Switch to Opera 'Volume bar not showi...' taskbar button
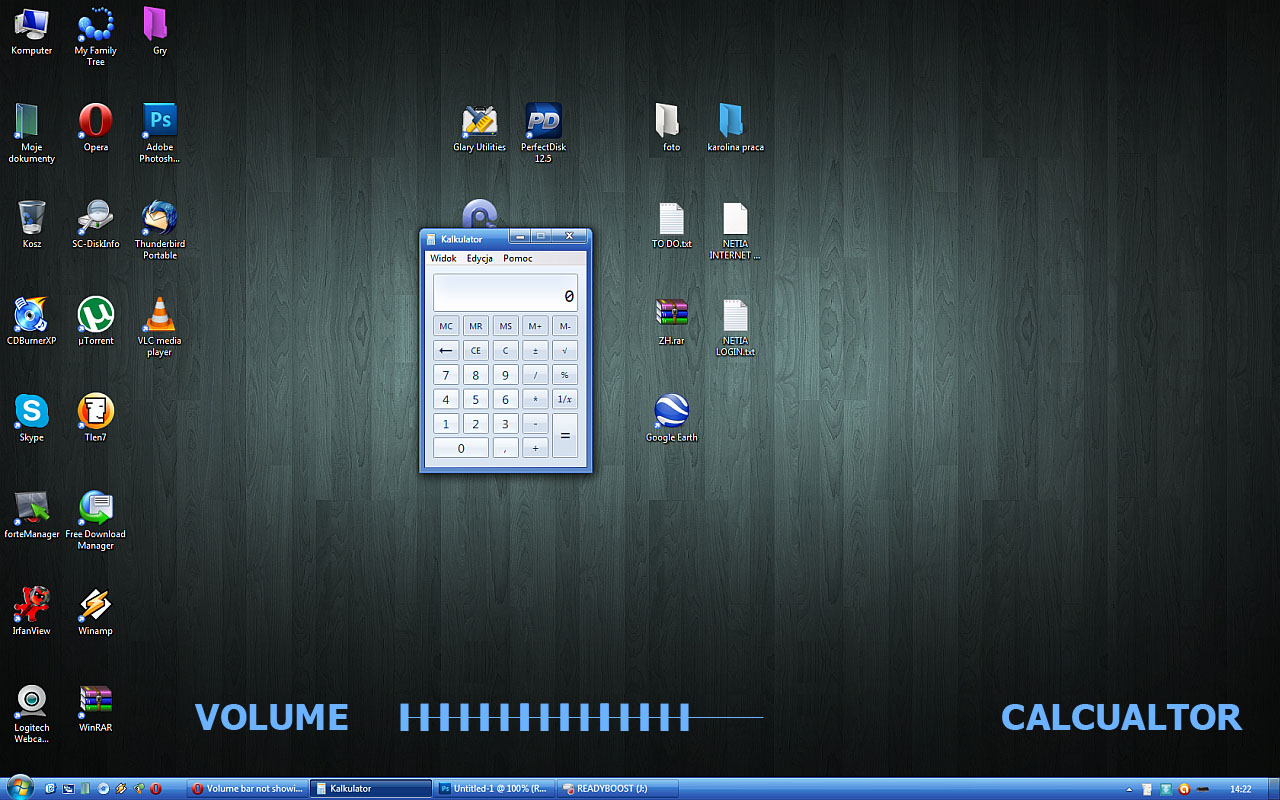The image size is (1280, 800). 247,788
